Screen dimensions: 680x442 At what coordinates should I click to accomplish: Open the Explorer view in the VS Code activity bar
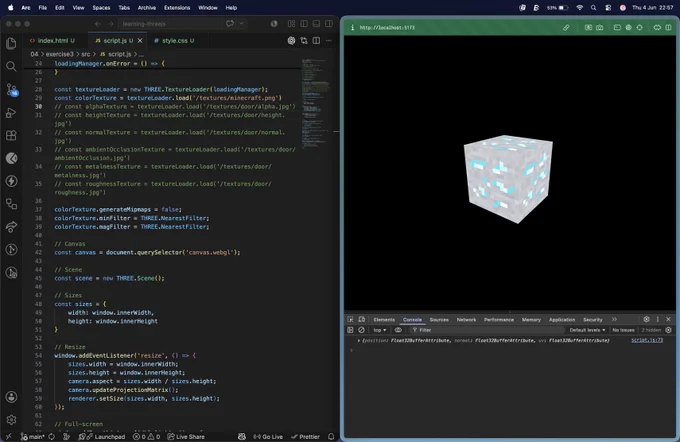11,43
